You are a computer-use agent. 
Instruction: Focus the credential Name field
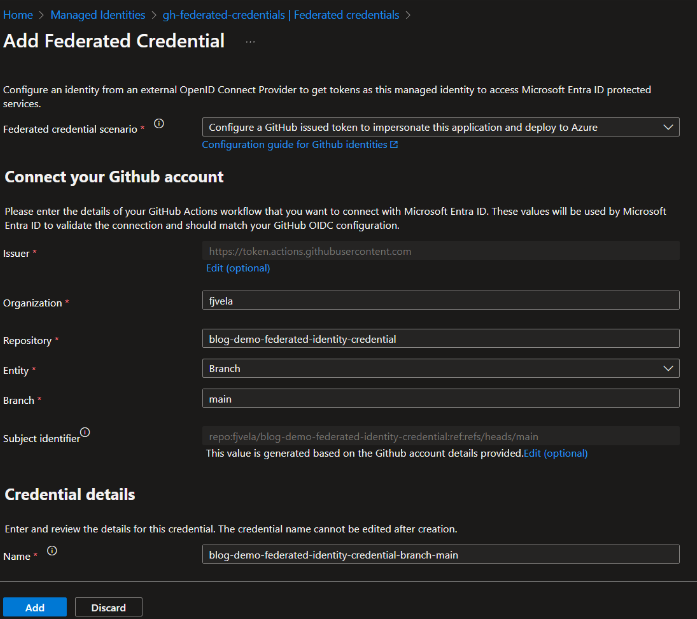[x=441, y=554]
